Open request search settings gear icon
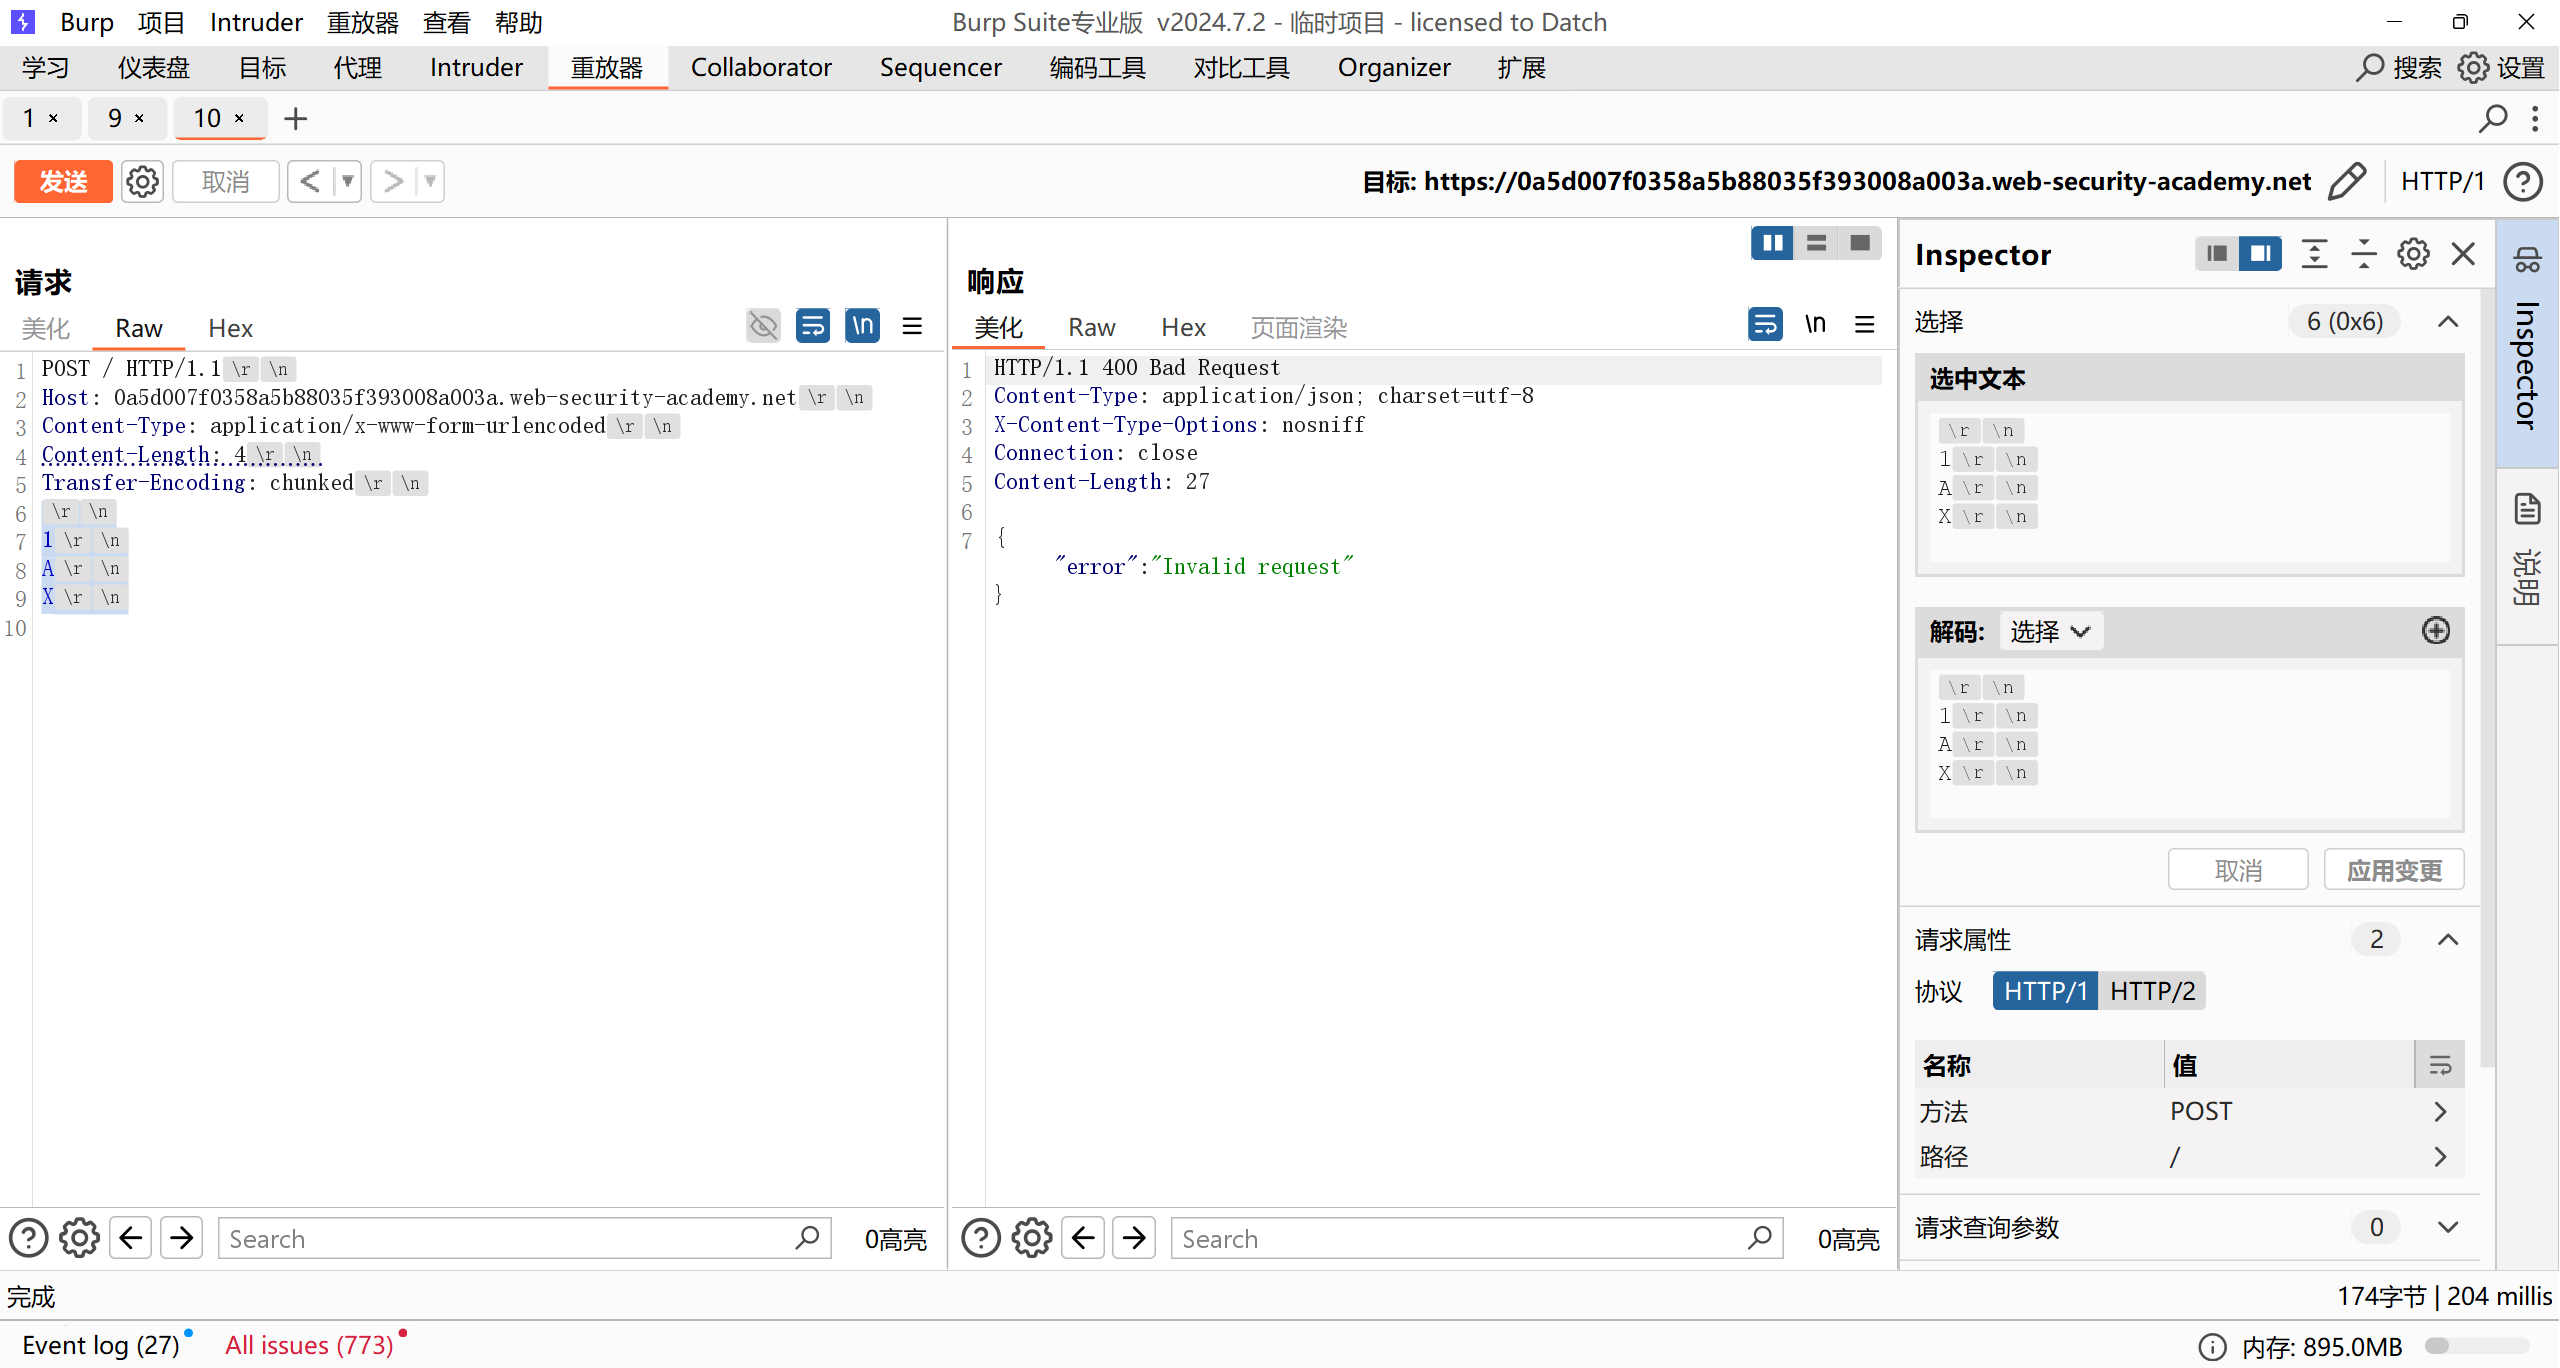The width and height of the screenshot is (2560, 1368). 79,1238
